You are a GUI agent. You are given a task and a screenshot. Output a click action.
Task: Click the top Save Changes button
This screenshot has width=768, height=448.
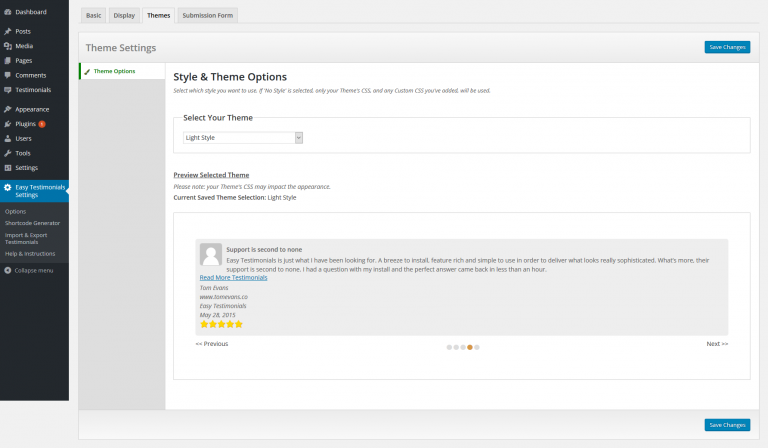point(726,47)
